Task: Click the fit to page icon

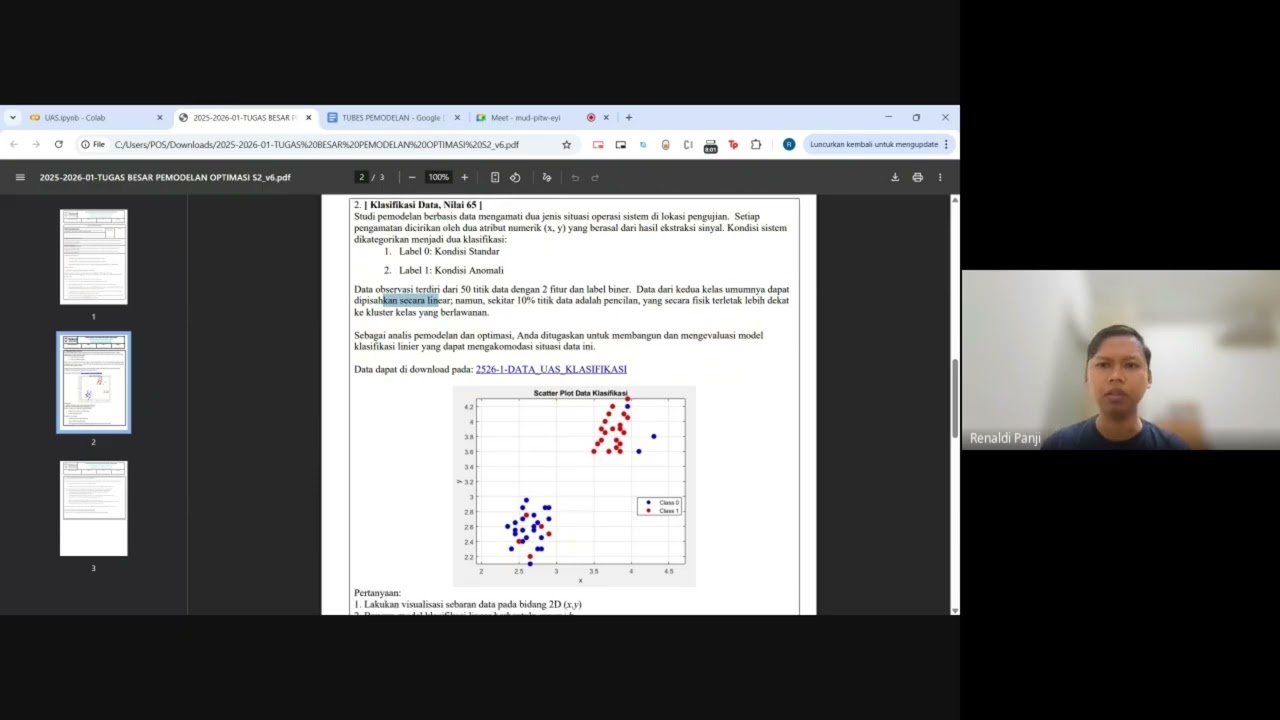Action: click(495, 177)
